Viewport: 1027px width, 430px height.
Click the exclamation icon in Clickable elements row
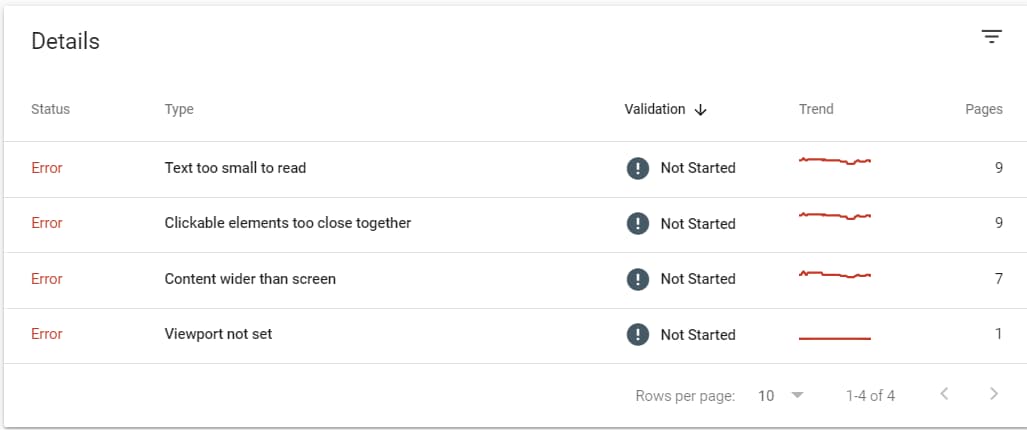pyautogui.click(x=637, y=224)
